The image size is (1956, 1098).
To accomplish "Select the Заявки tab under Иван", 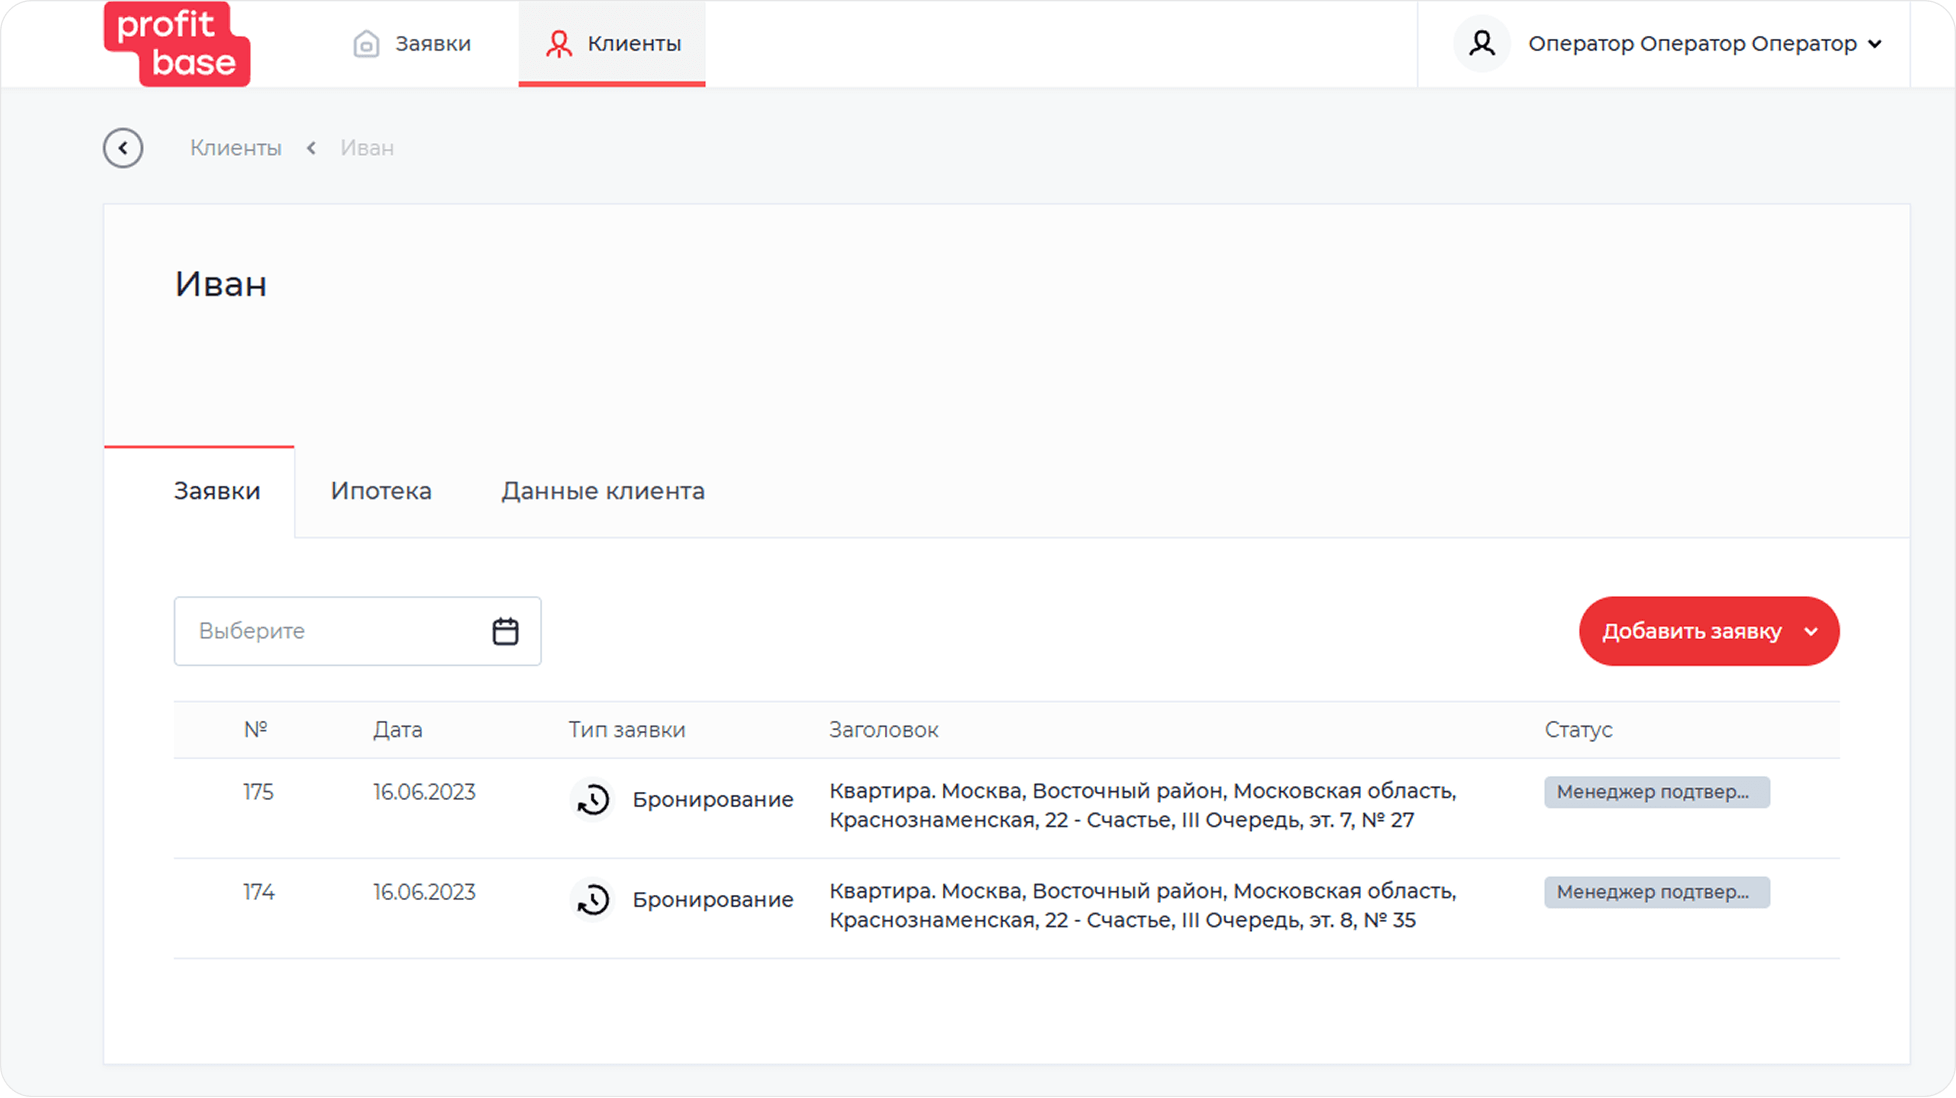I will click(217, 491).
